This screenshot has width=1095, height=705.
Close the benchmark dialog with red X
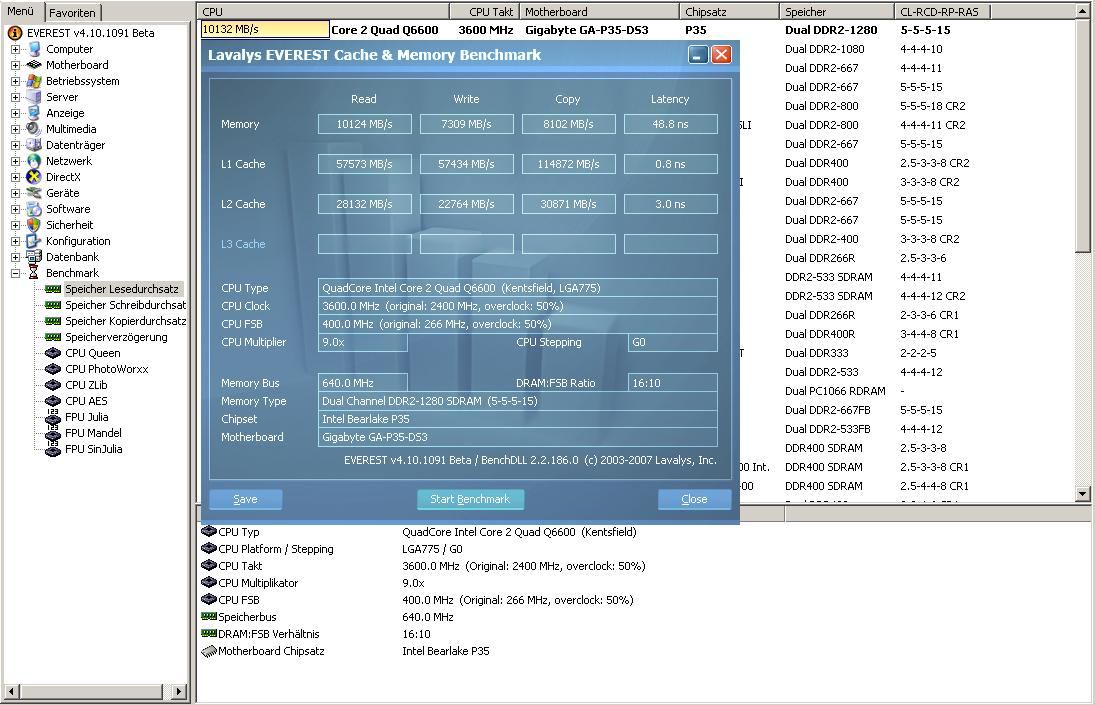[x=721, y=54]
